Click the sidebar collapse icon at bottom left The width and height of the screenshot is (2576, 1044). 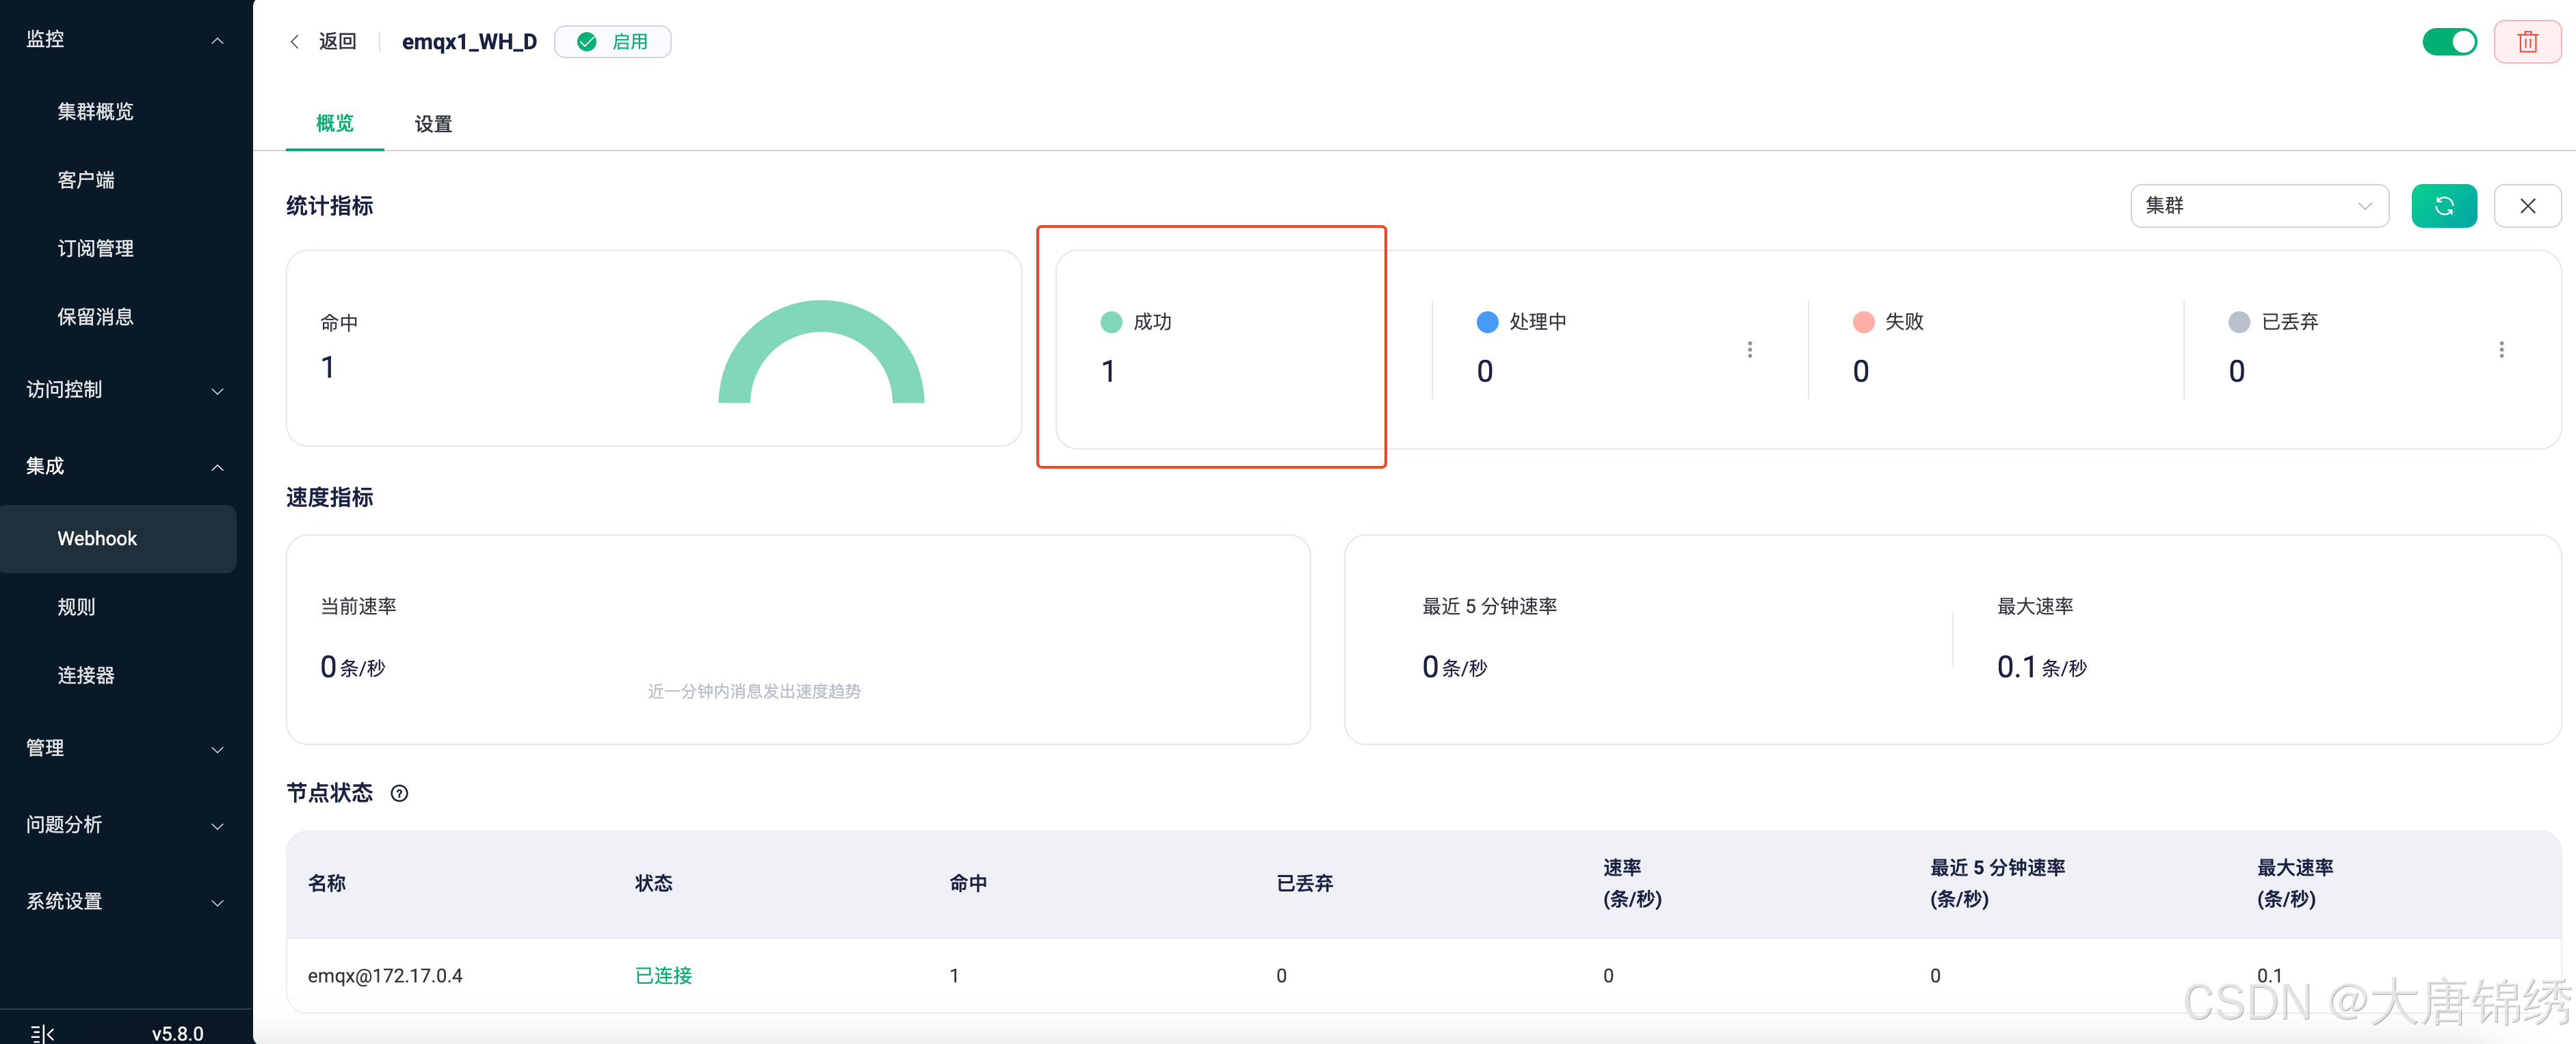tap(42, 1033)
